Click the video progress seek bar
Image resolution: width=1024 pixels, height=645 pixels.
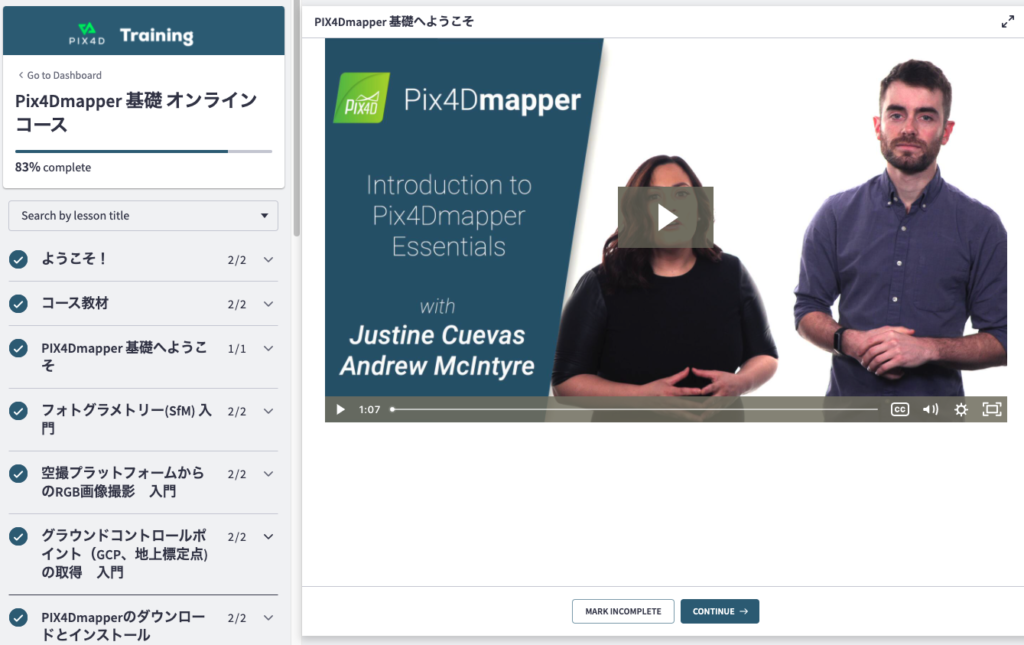point(634,409)
